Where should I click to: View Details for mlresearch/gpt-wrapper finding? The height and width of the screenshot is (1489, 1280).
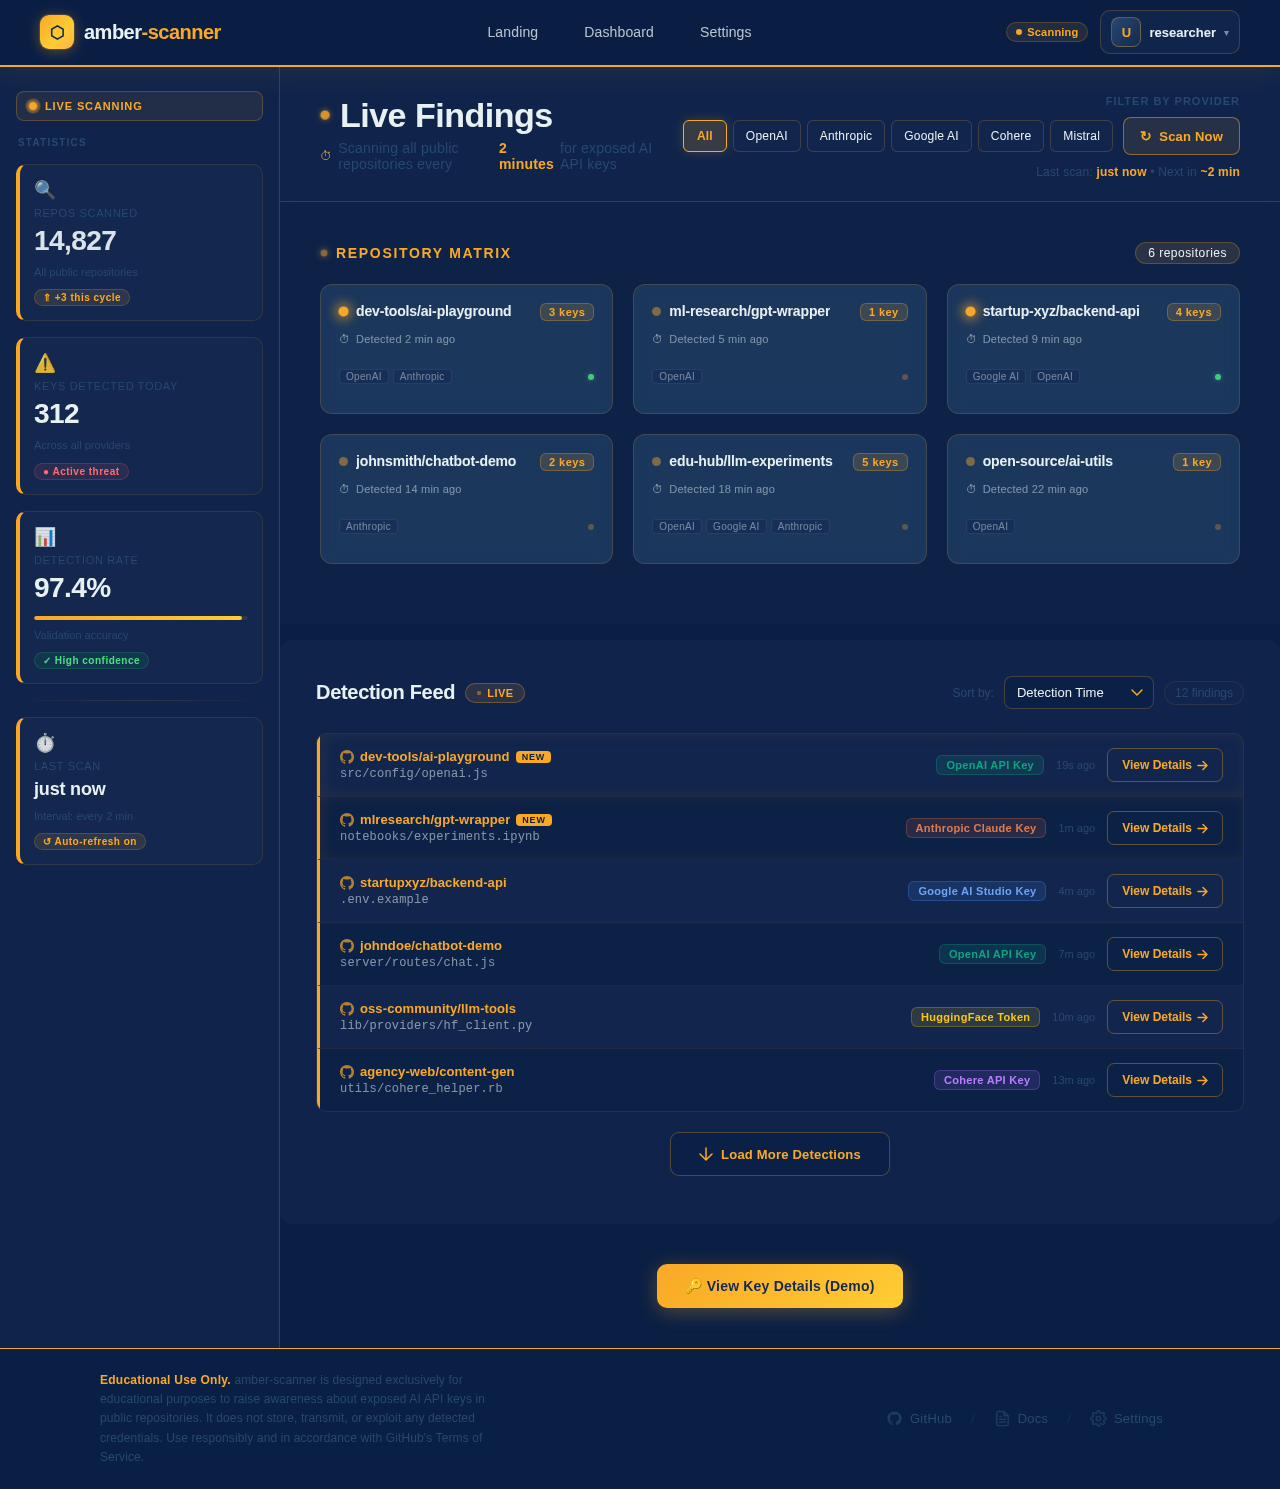(1165, 828)
